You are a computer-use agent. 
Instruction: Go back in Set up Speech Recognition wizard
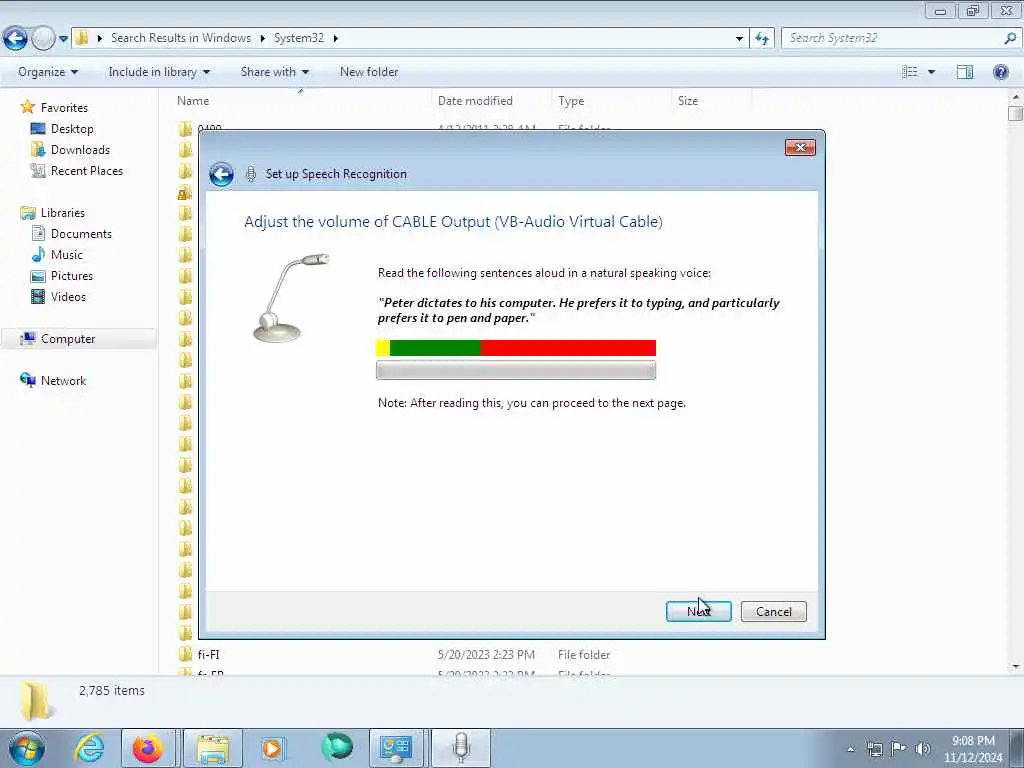point(221,174)
